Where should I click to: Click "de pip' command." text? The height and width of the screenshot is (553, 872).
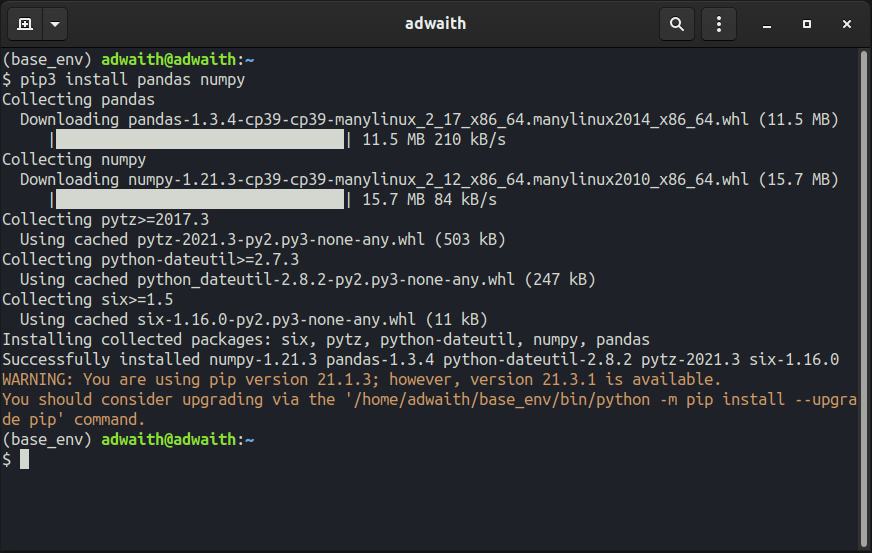coord(73,420)
